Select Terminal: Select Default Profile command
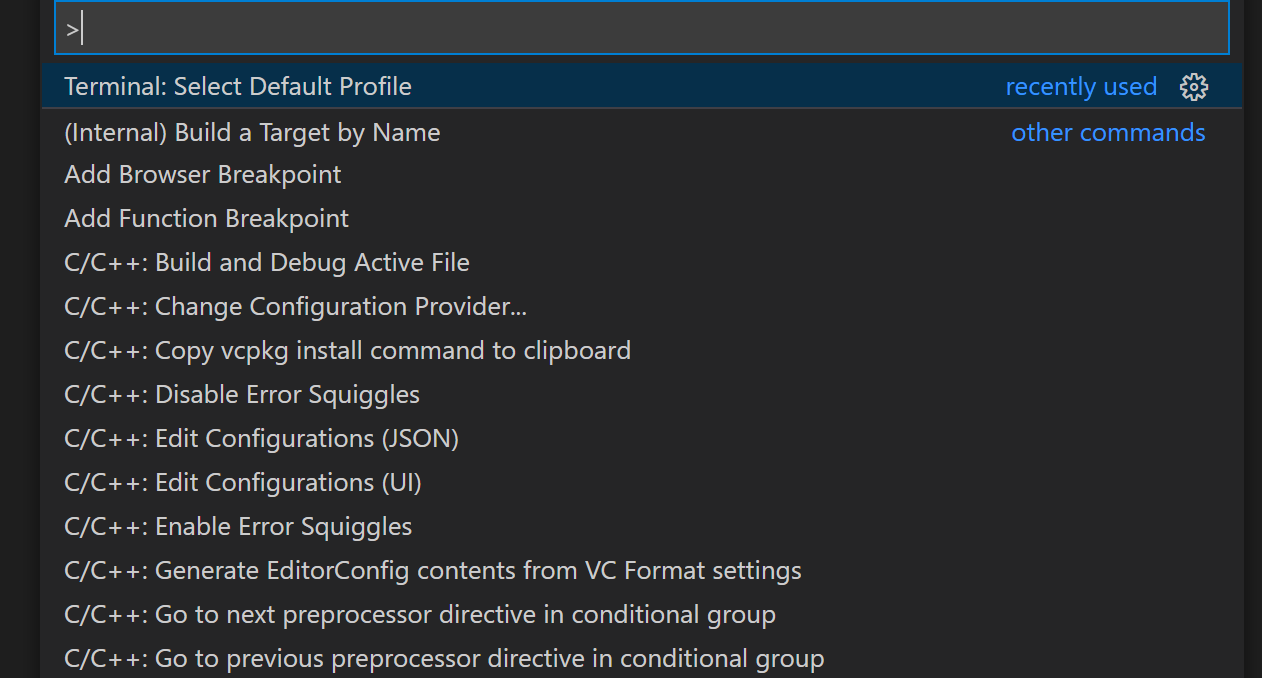The width and height of the screenshot is (1262, 678). pos(238,87)
